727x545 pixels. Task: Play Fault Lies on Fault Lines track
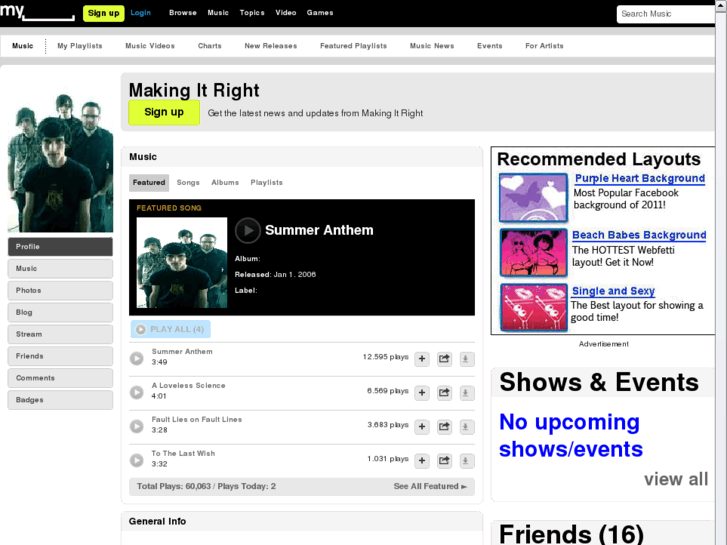[136, 426]
